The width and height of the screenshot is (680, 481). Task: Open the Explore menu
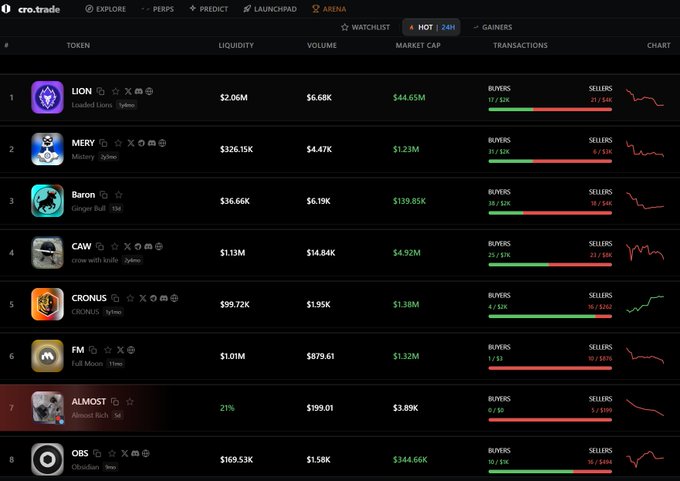105,9
